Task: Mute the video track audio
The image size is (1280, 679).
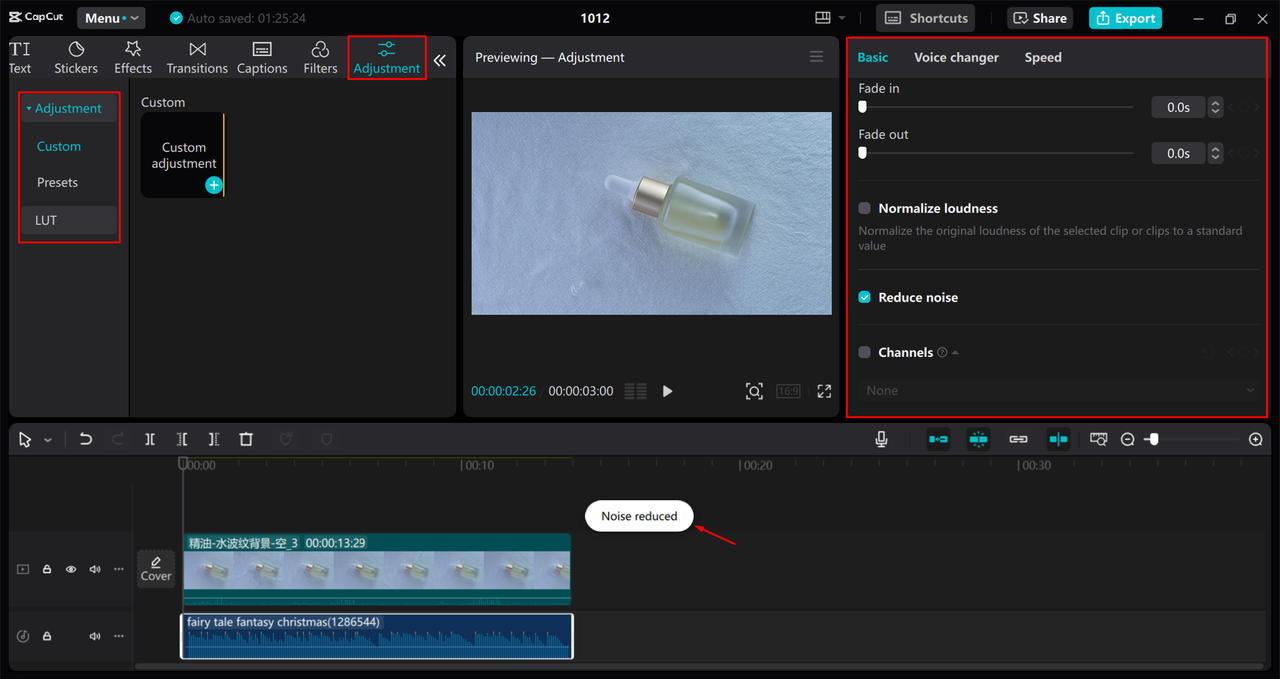Action: [x=95, y=569]
